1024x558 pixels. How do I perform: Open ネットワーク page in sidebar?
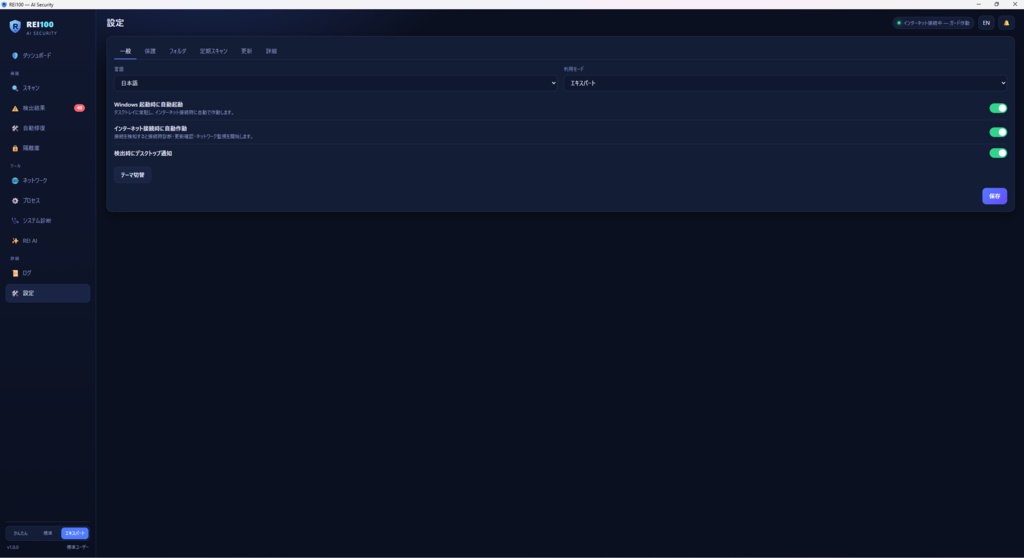pyautogui.click(x=48, y=180)
